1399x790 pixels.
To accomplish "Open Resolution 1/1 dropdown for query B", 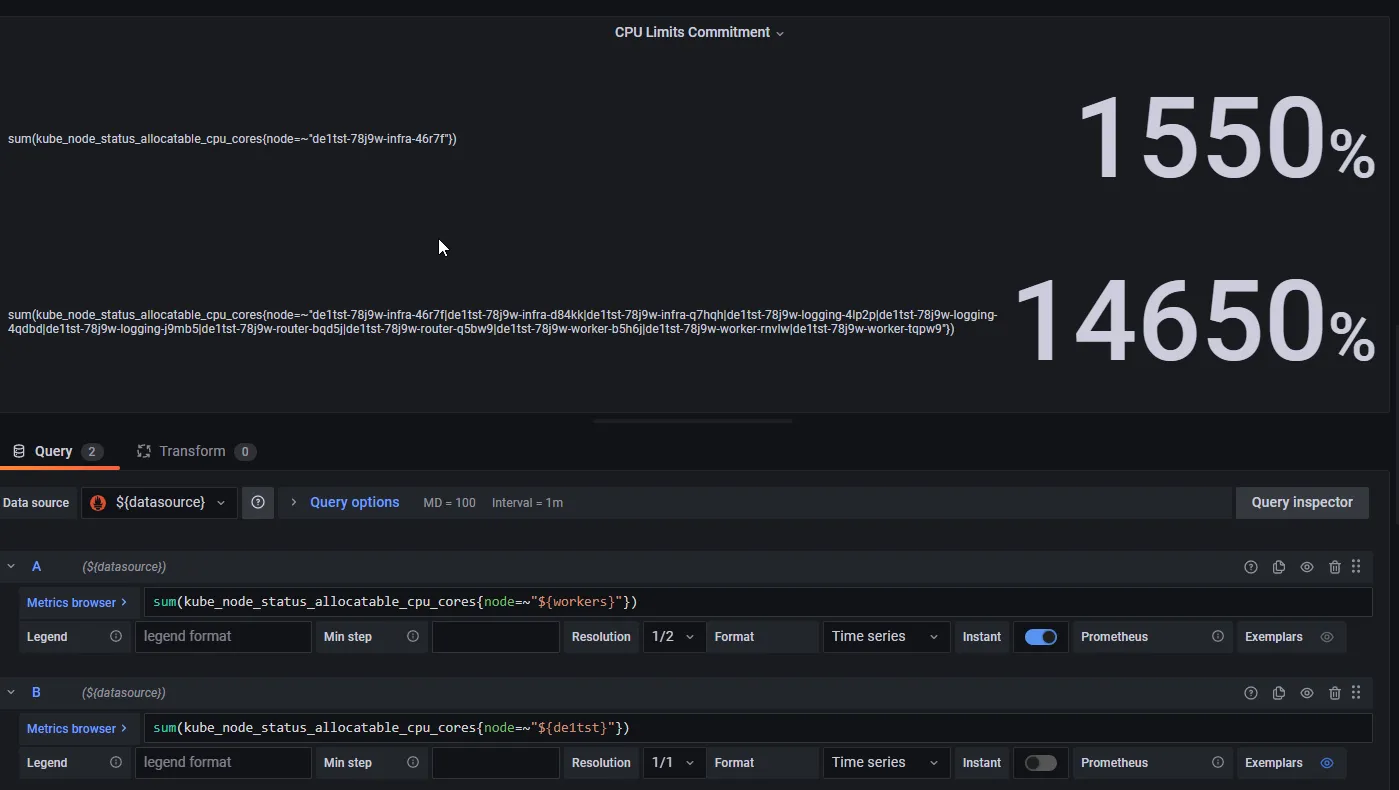I will [674, 763].
